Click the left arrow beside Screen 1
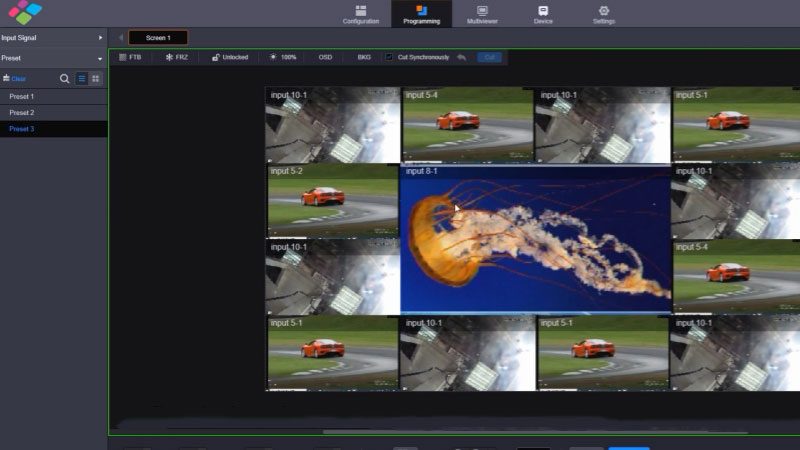Image resolution: width=800 pixels, height=450 pixels. point(120,38)
